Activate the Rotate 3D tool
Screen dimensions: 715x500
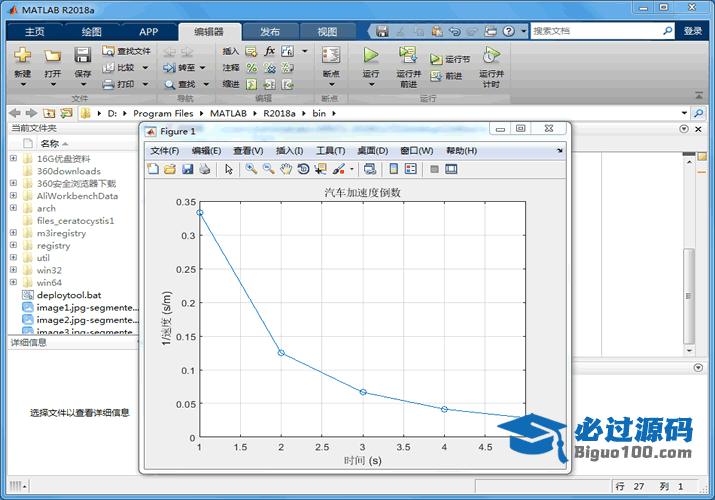303,169
